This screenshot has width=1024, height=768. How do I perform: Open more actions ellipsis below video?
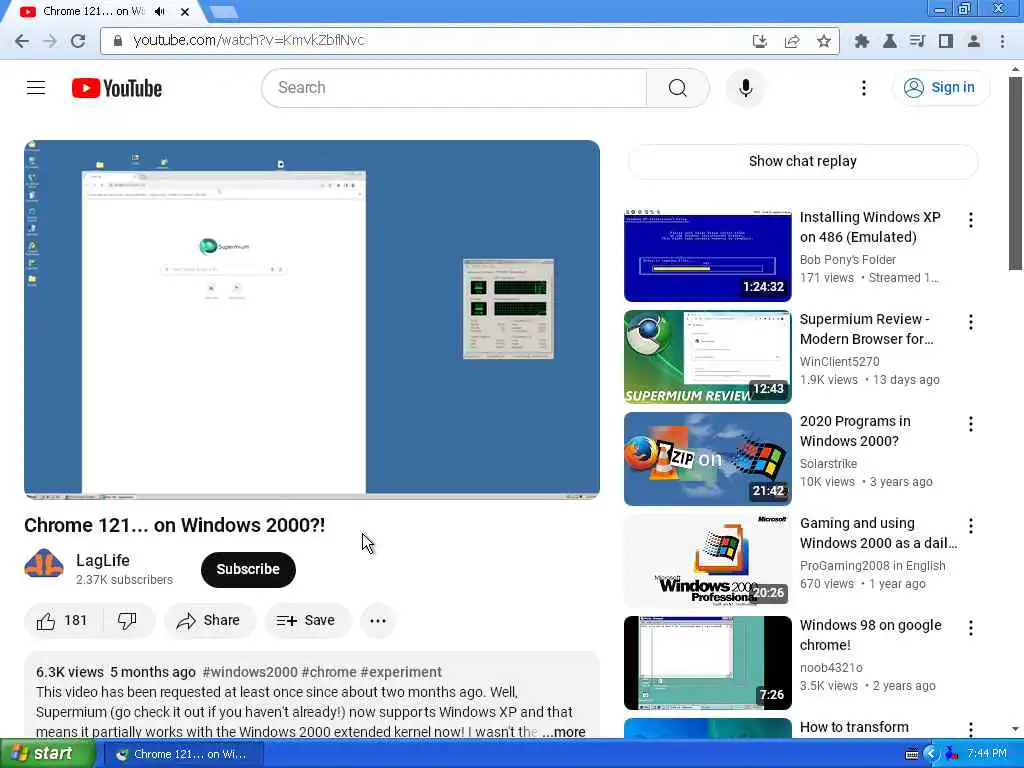378,620
